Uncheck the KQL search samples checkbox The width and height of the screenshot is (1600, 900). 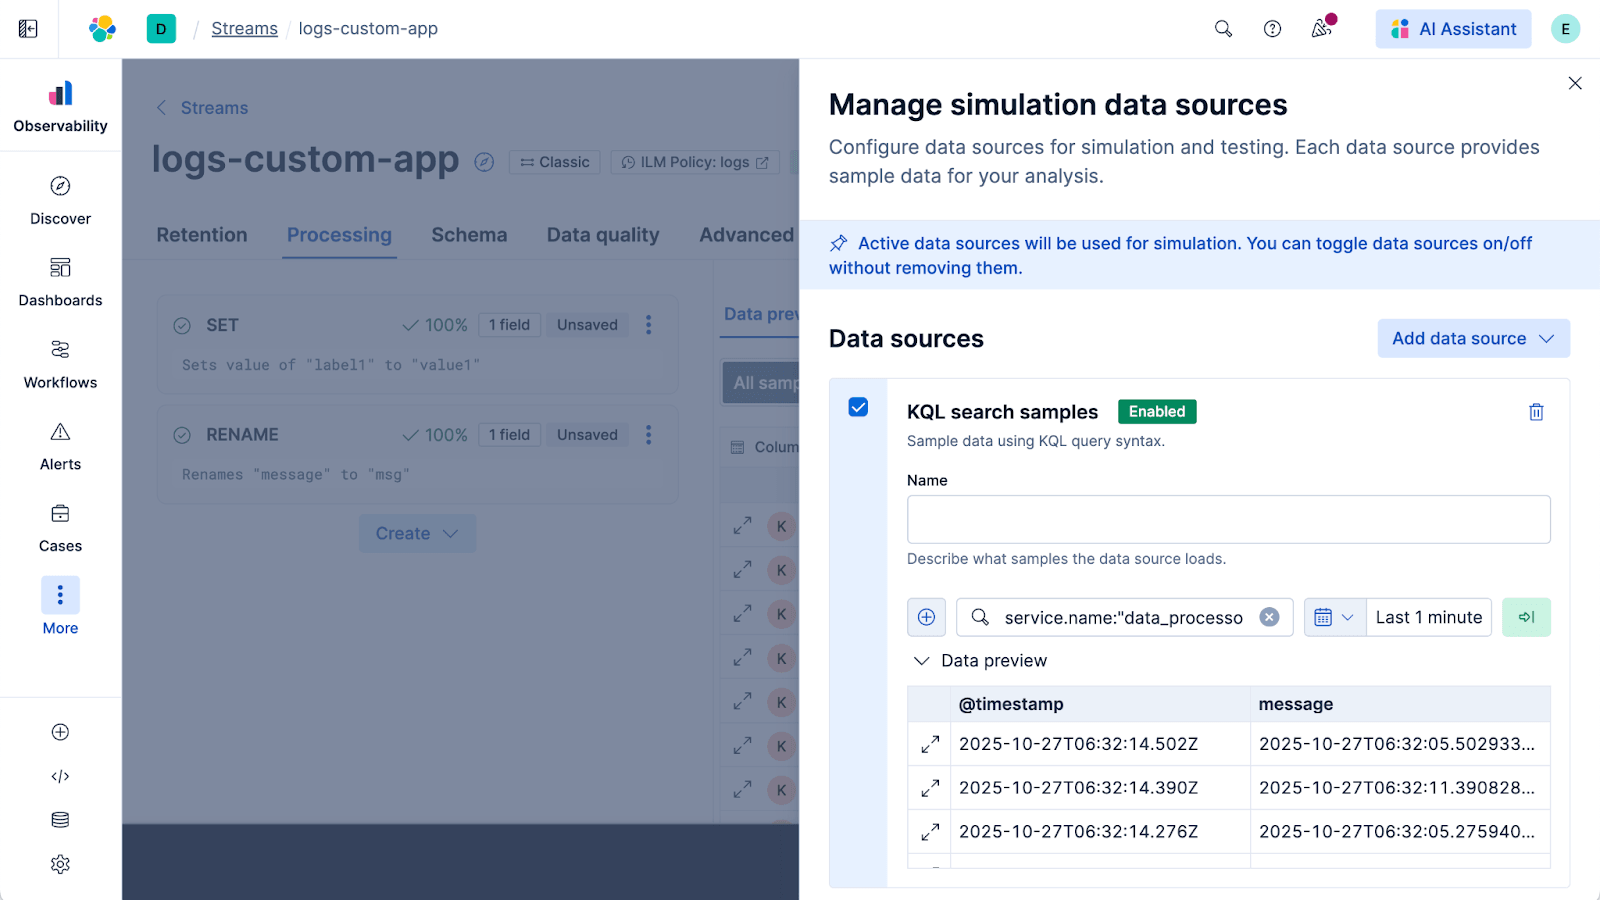click(x=857, y=407)
